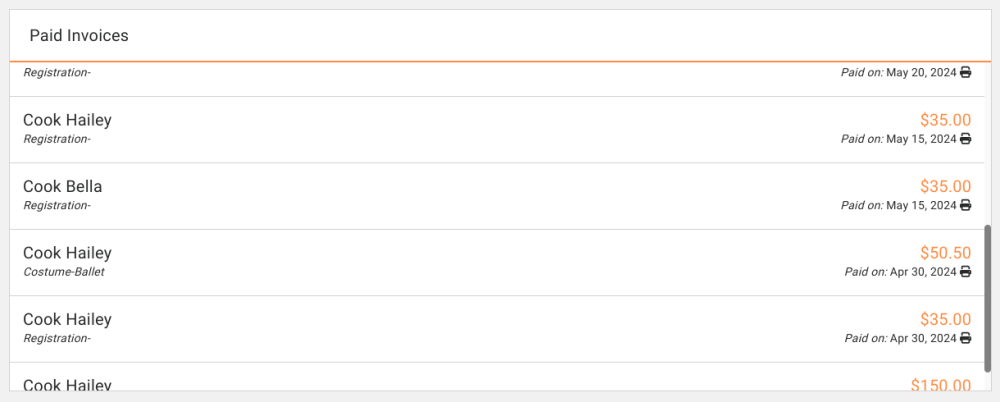Click the Paid Invoices header
1000x402 pixels.
click(79, 36)
